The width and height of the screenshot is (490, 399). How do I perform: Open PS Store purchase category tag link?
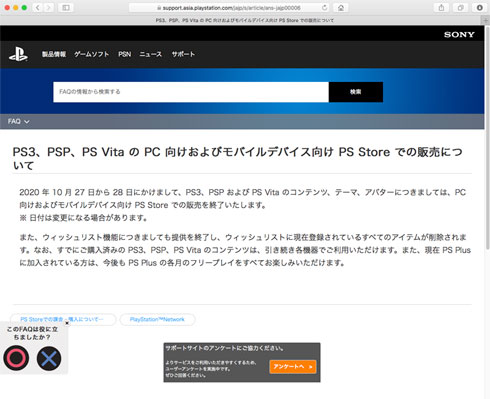[63, 319]
